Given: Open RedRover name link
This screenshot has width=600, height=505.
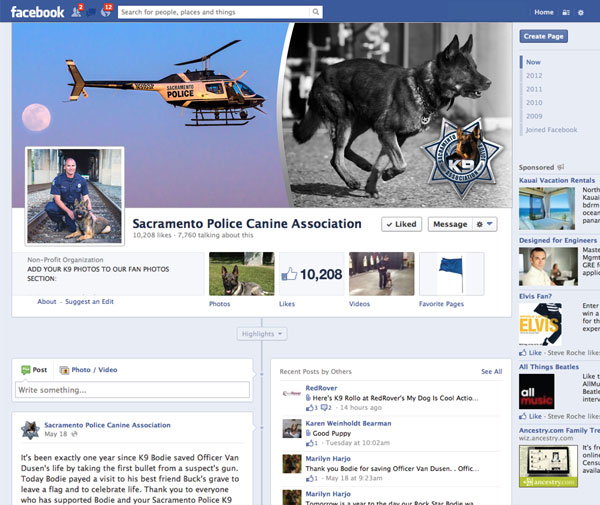Looking at the screenshot, I should coord(321,388).
